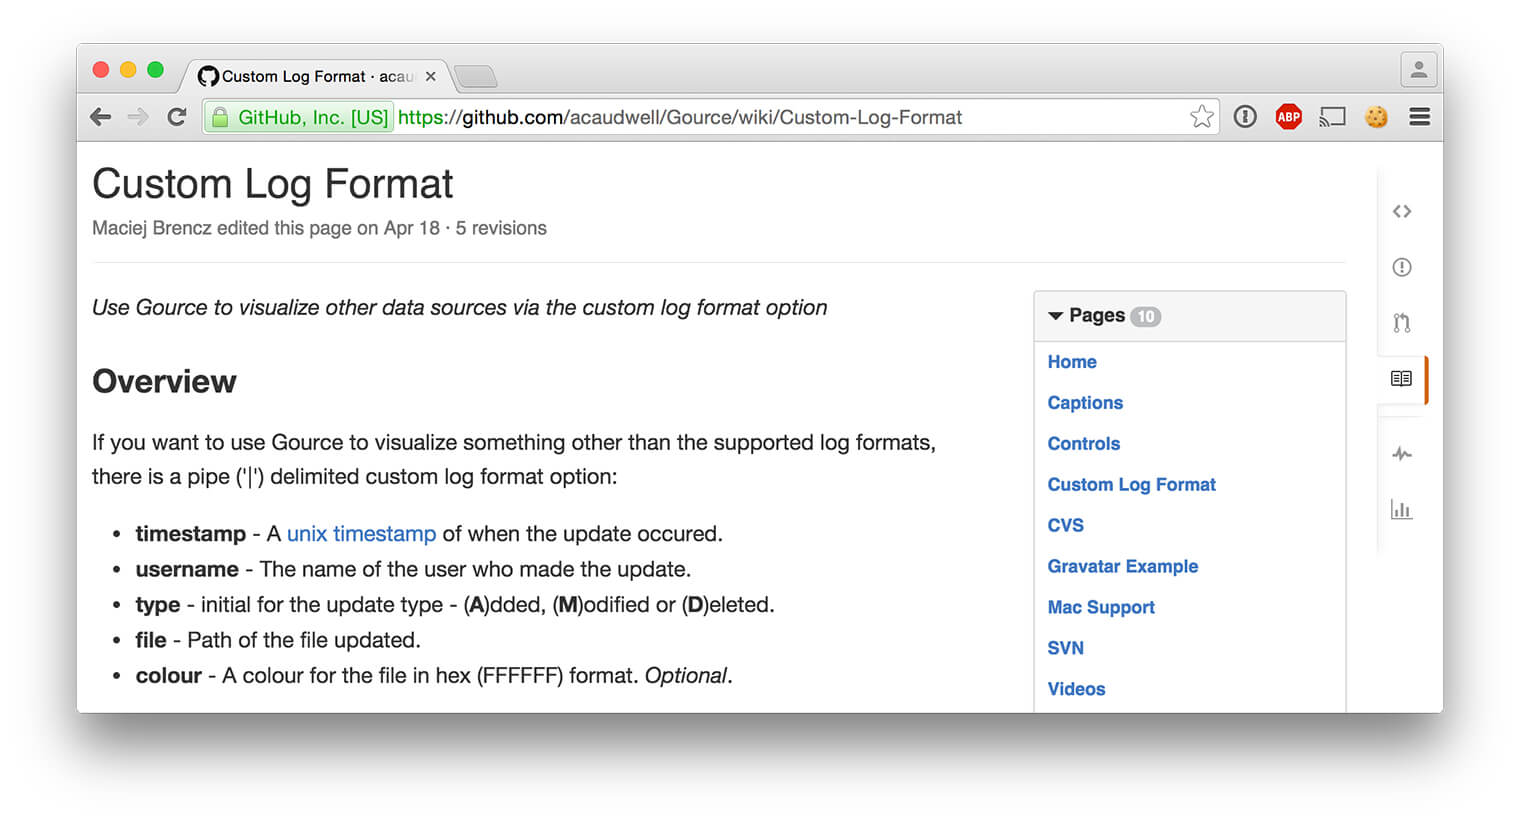
Task: Open the Code section icon in sidebar
Action: (1401, 211)
